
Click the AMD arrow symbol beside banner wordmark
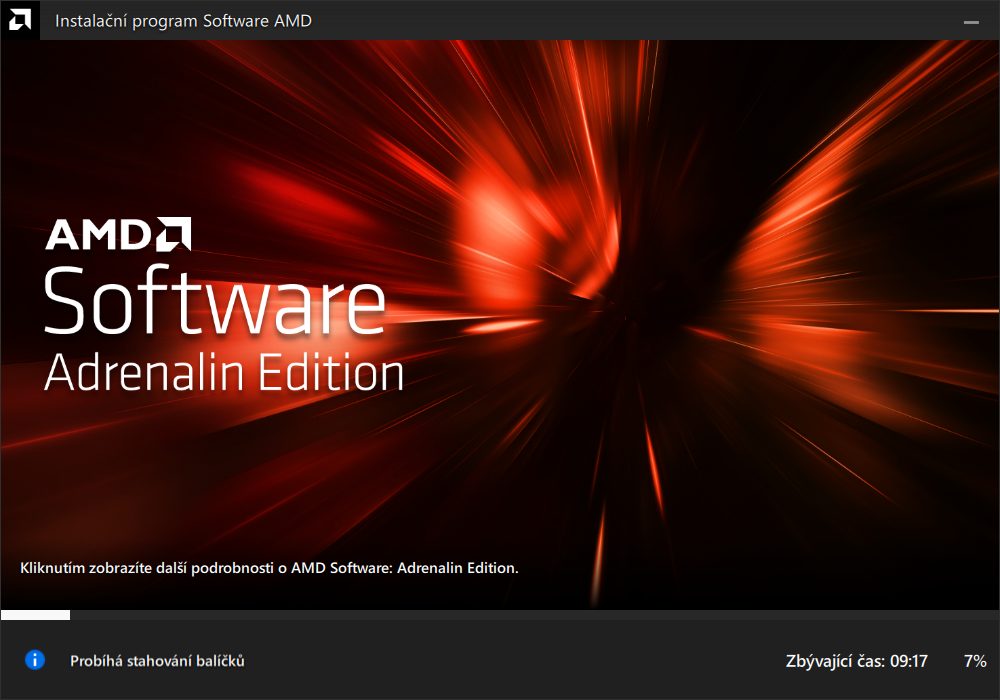tap(173, 233)
